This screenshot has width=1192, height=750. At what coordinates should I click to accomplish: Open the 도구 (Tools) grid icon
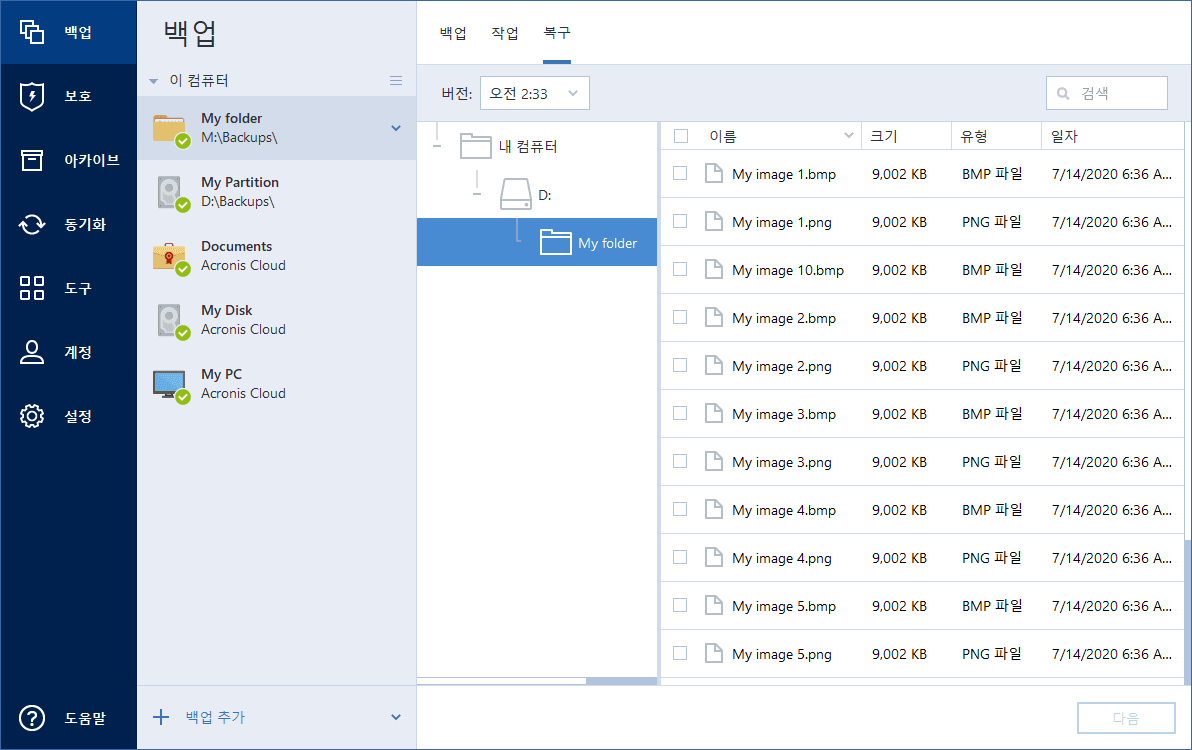point(32,288)
